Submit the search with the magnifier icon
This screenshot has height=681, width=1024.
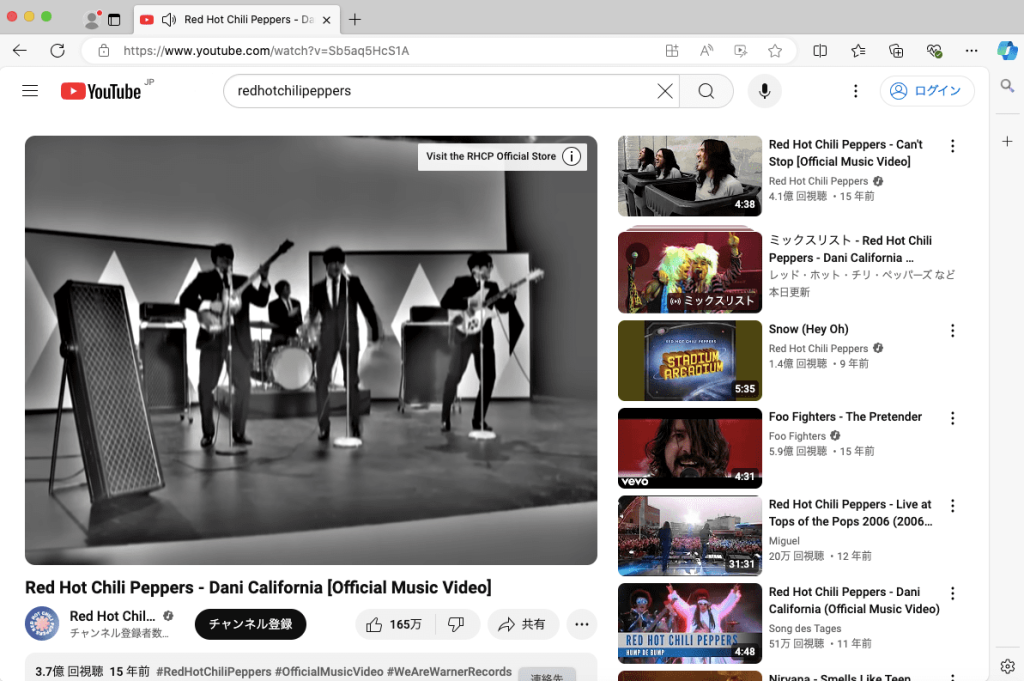pyautogui.click(x=706, y=90)
